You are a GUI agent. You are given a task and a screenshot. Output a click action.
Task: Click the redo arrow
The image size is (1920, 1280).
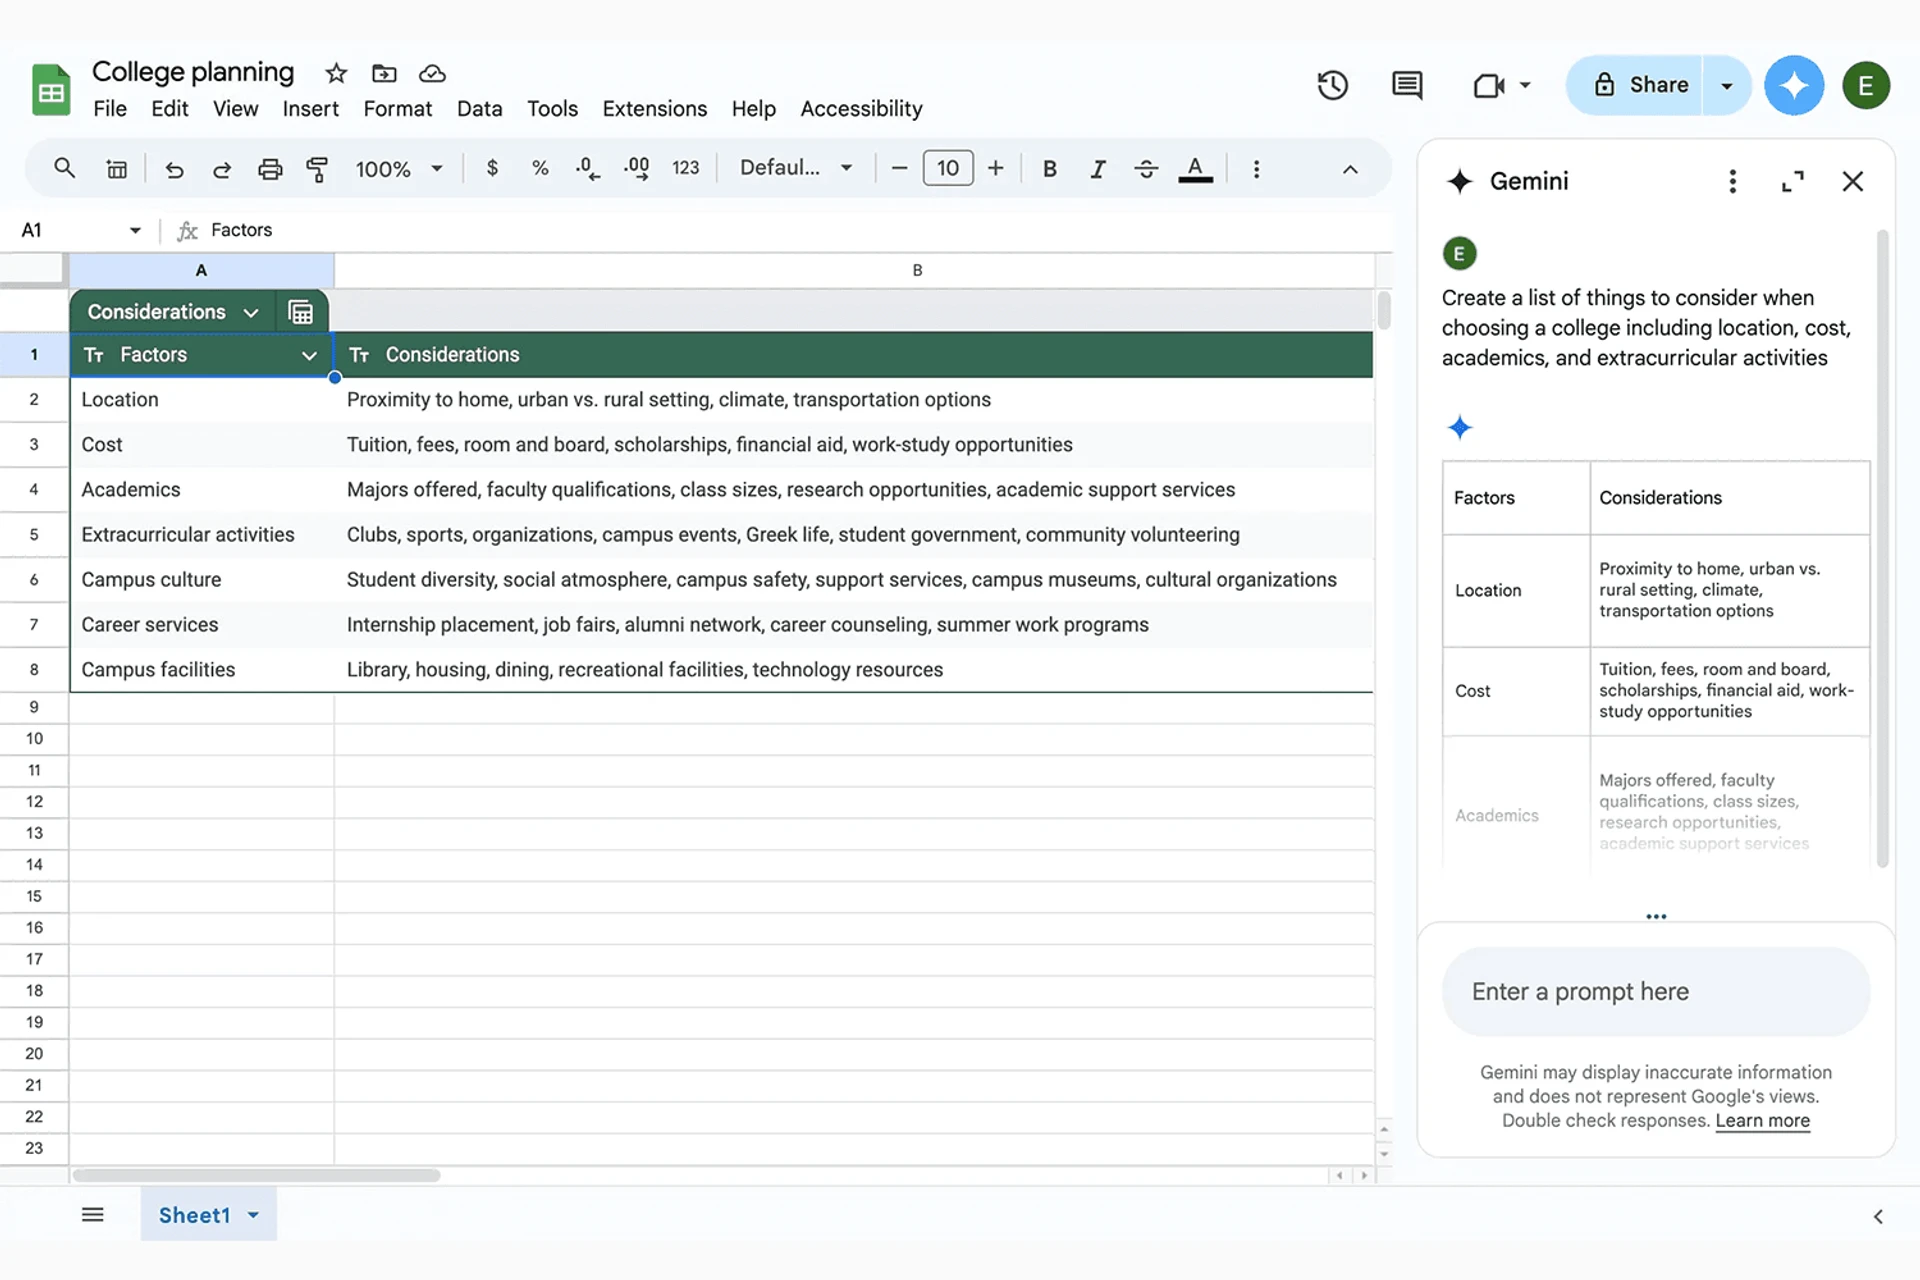pos(222,169)
